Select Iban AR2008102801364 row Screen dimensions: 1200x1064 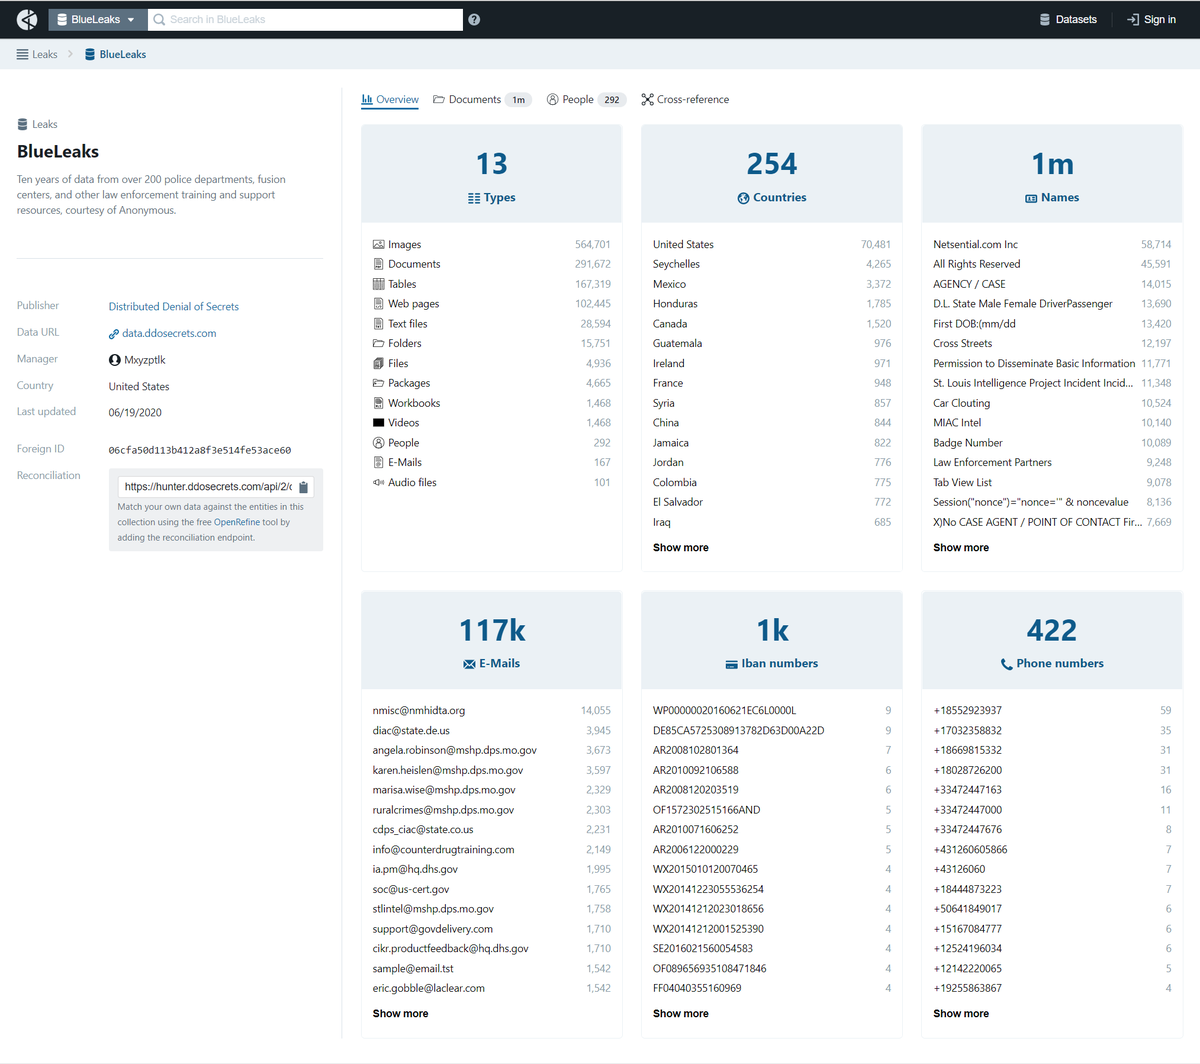click(772, 750)
